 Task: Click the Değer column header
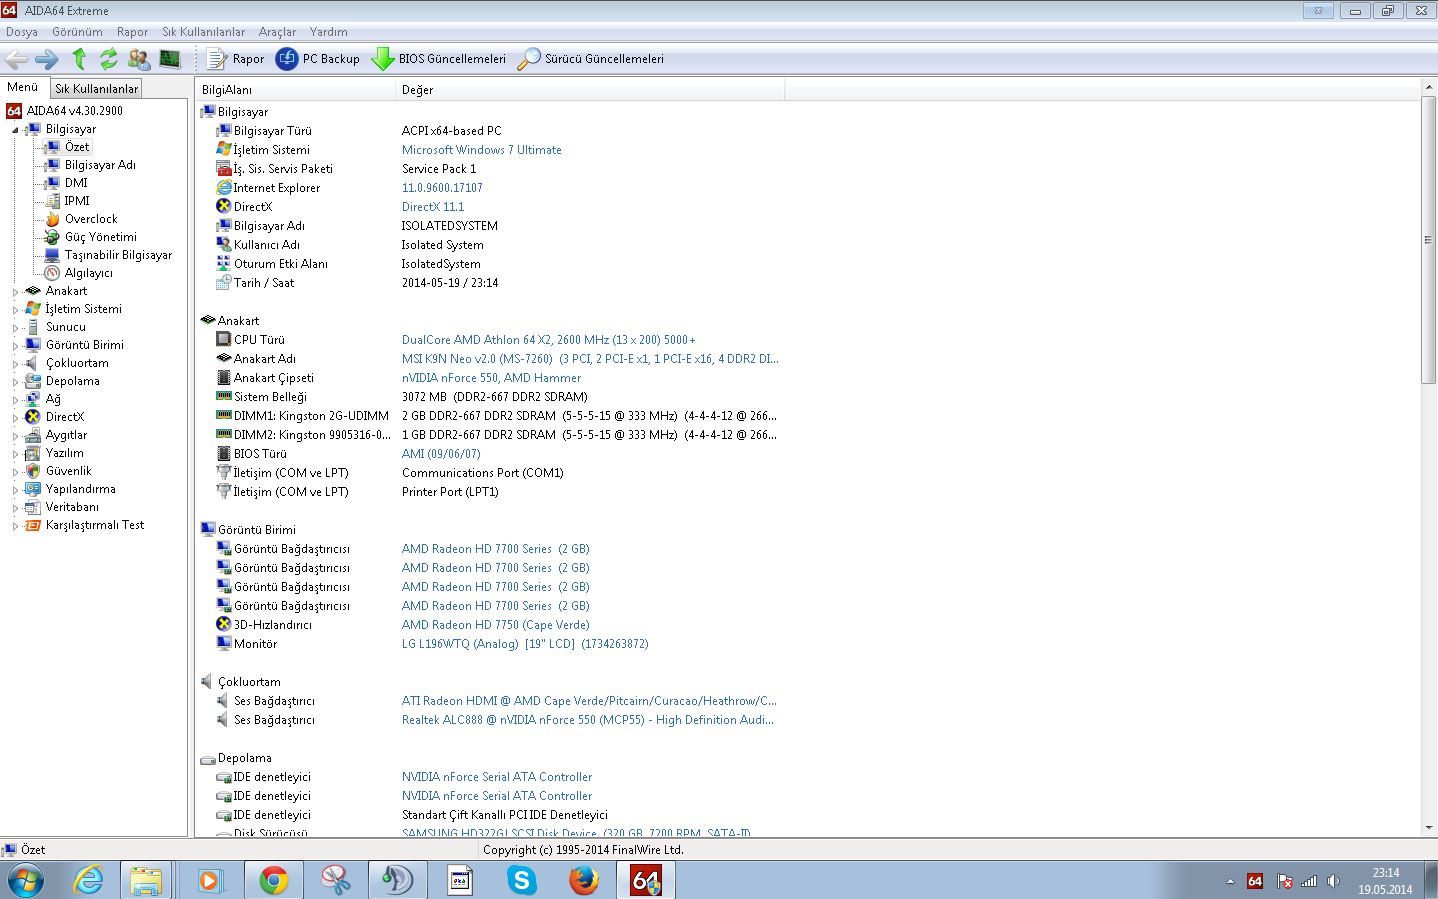590,90
